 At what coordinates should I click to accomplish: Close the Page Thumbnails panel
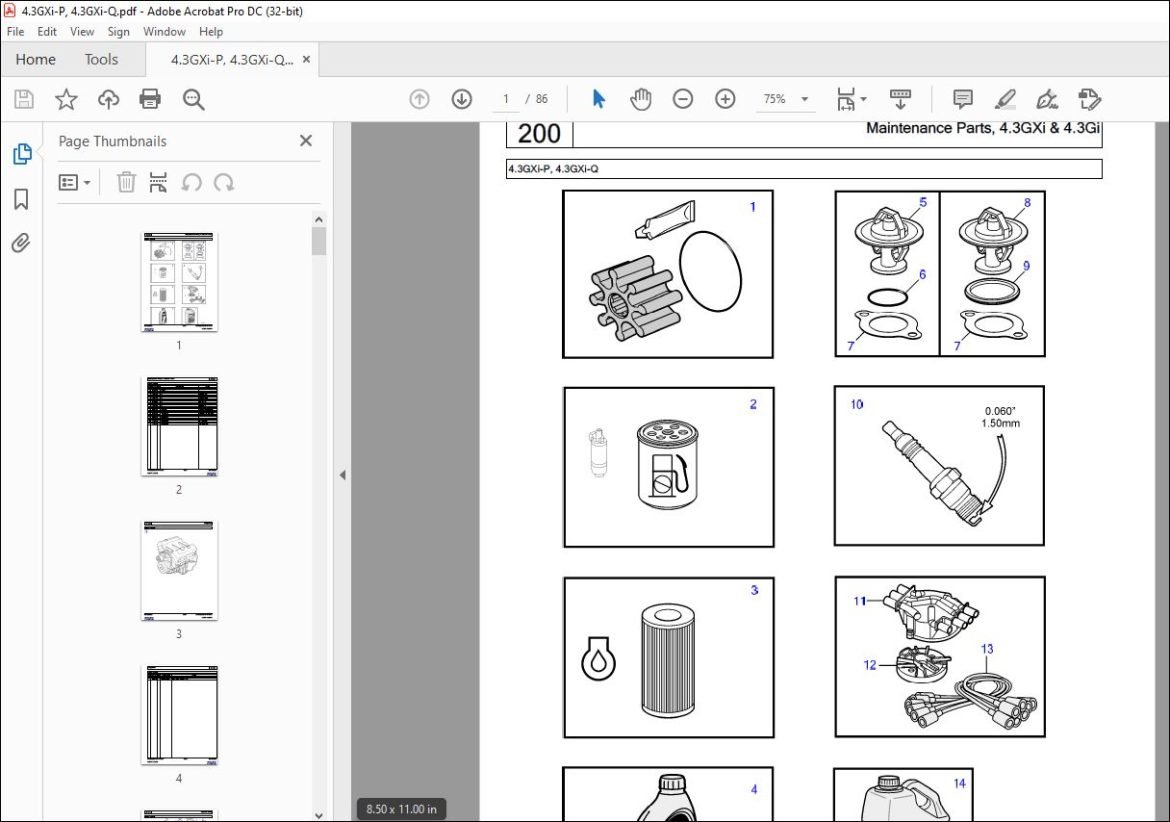tap(305, 140)
